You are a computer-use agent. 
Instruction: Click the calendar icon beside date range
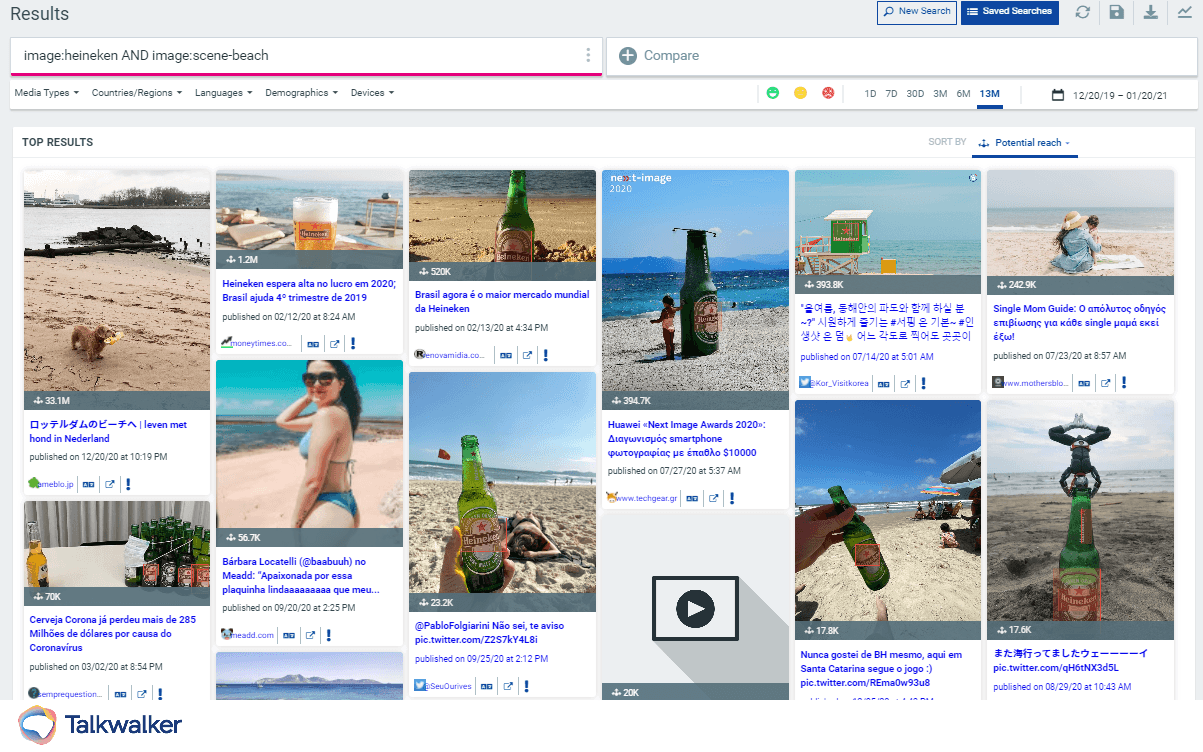click(x=1058, y=95)
